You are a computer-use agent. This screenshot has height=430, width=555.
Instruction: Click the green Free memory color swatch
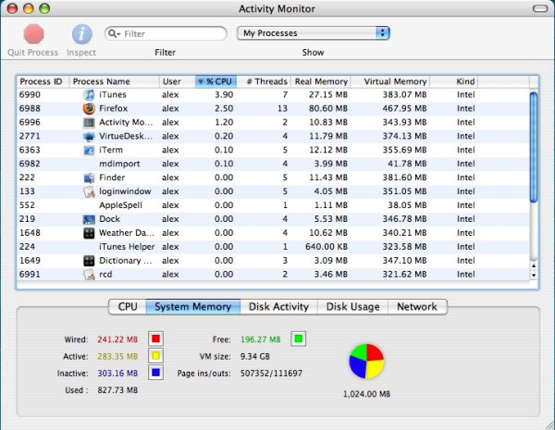298,339
